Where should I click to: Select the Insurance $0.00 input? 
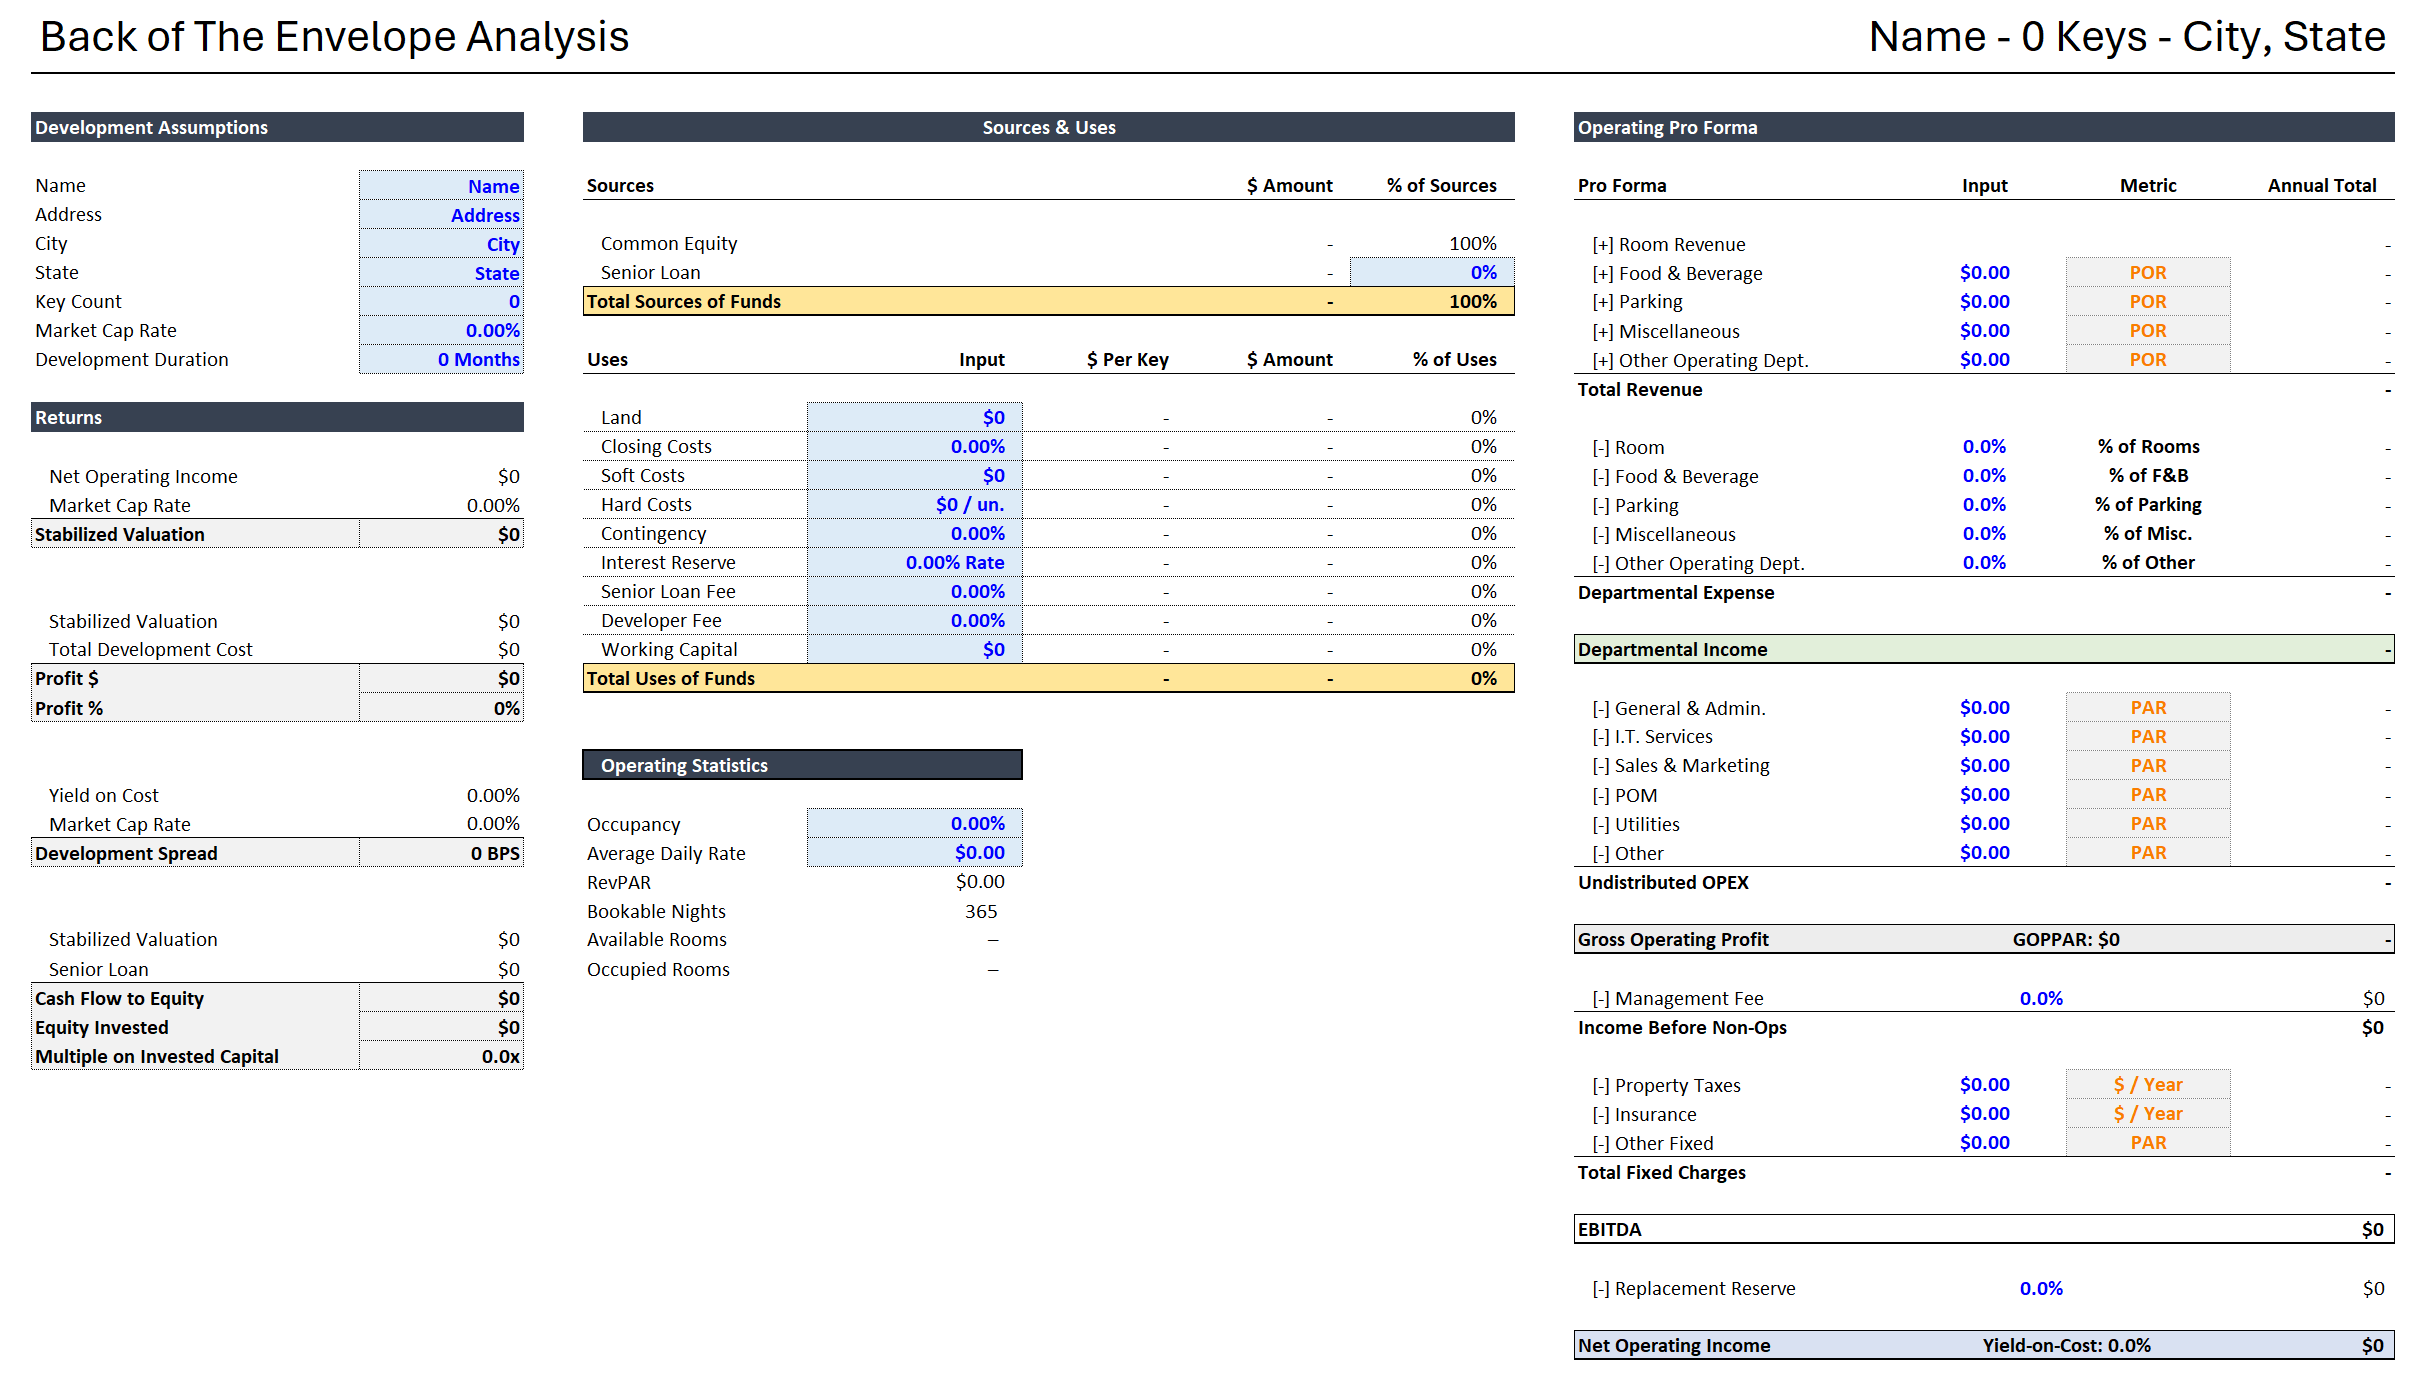(x=1985, y=1114)
